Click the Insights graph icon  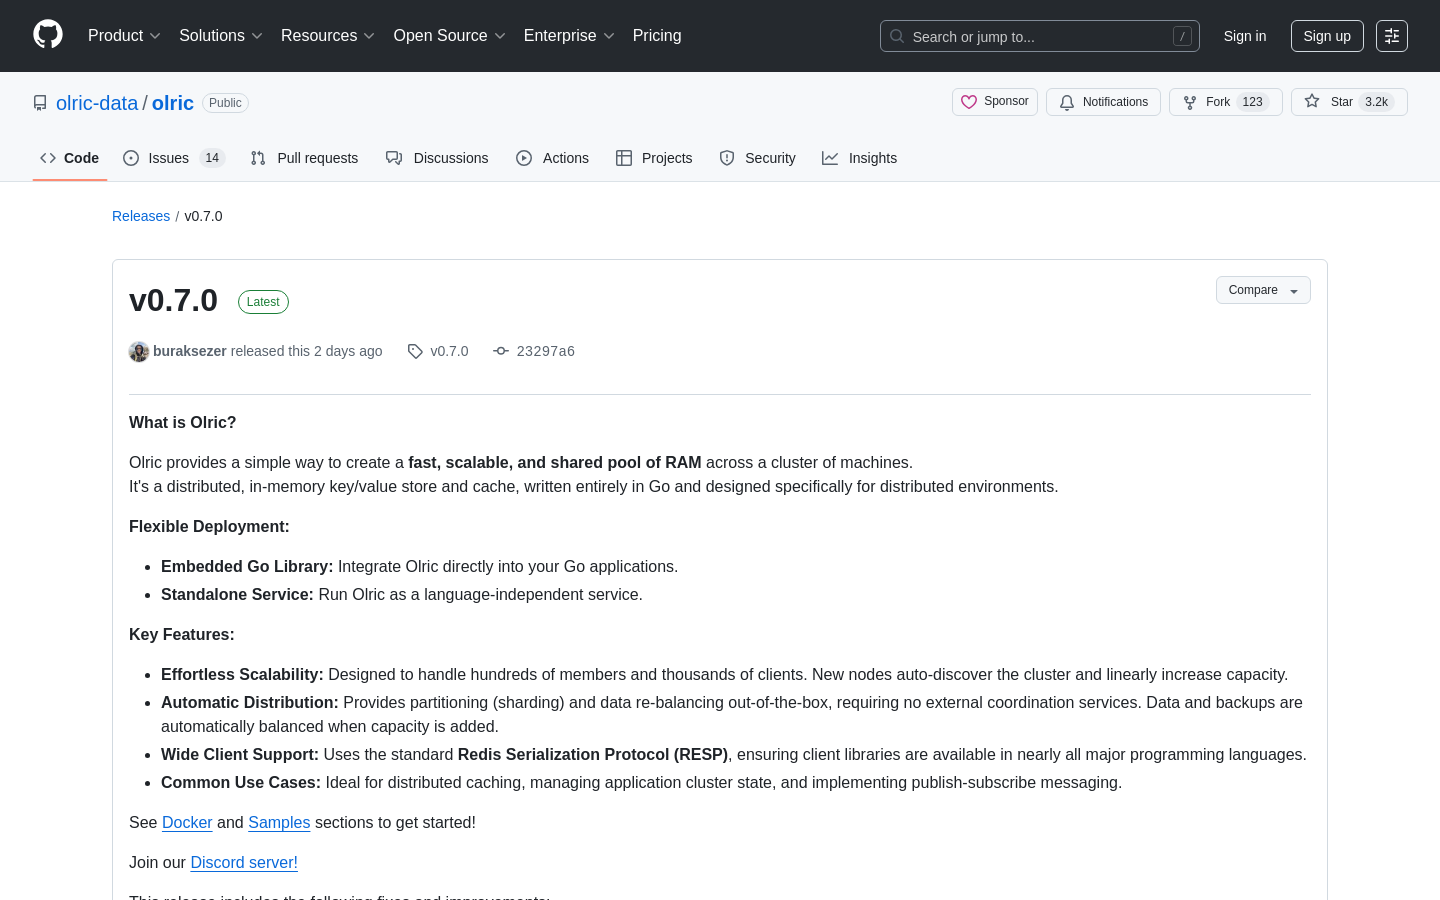[830, 158]
